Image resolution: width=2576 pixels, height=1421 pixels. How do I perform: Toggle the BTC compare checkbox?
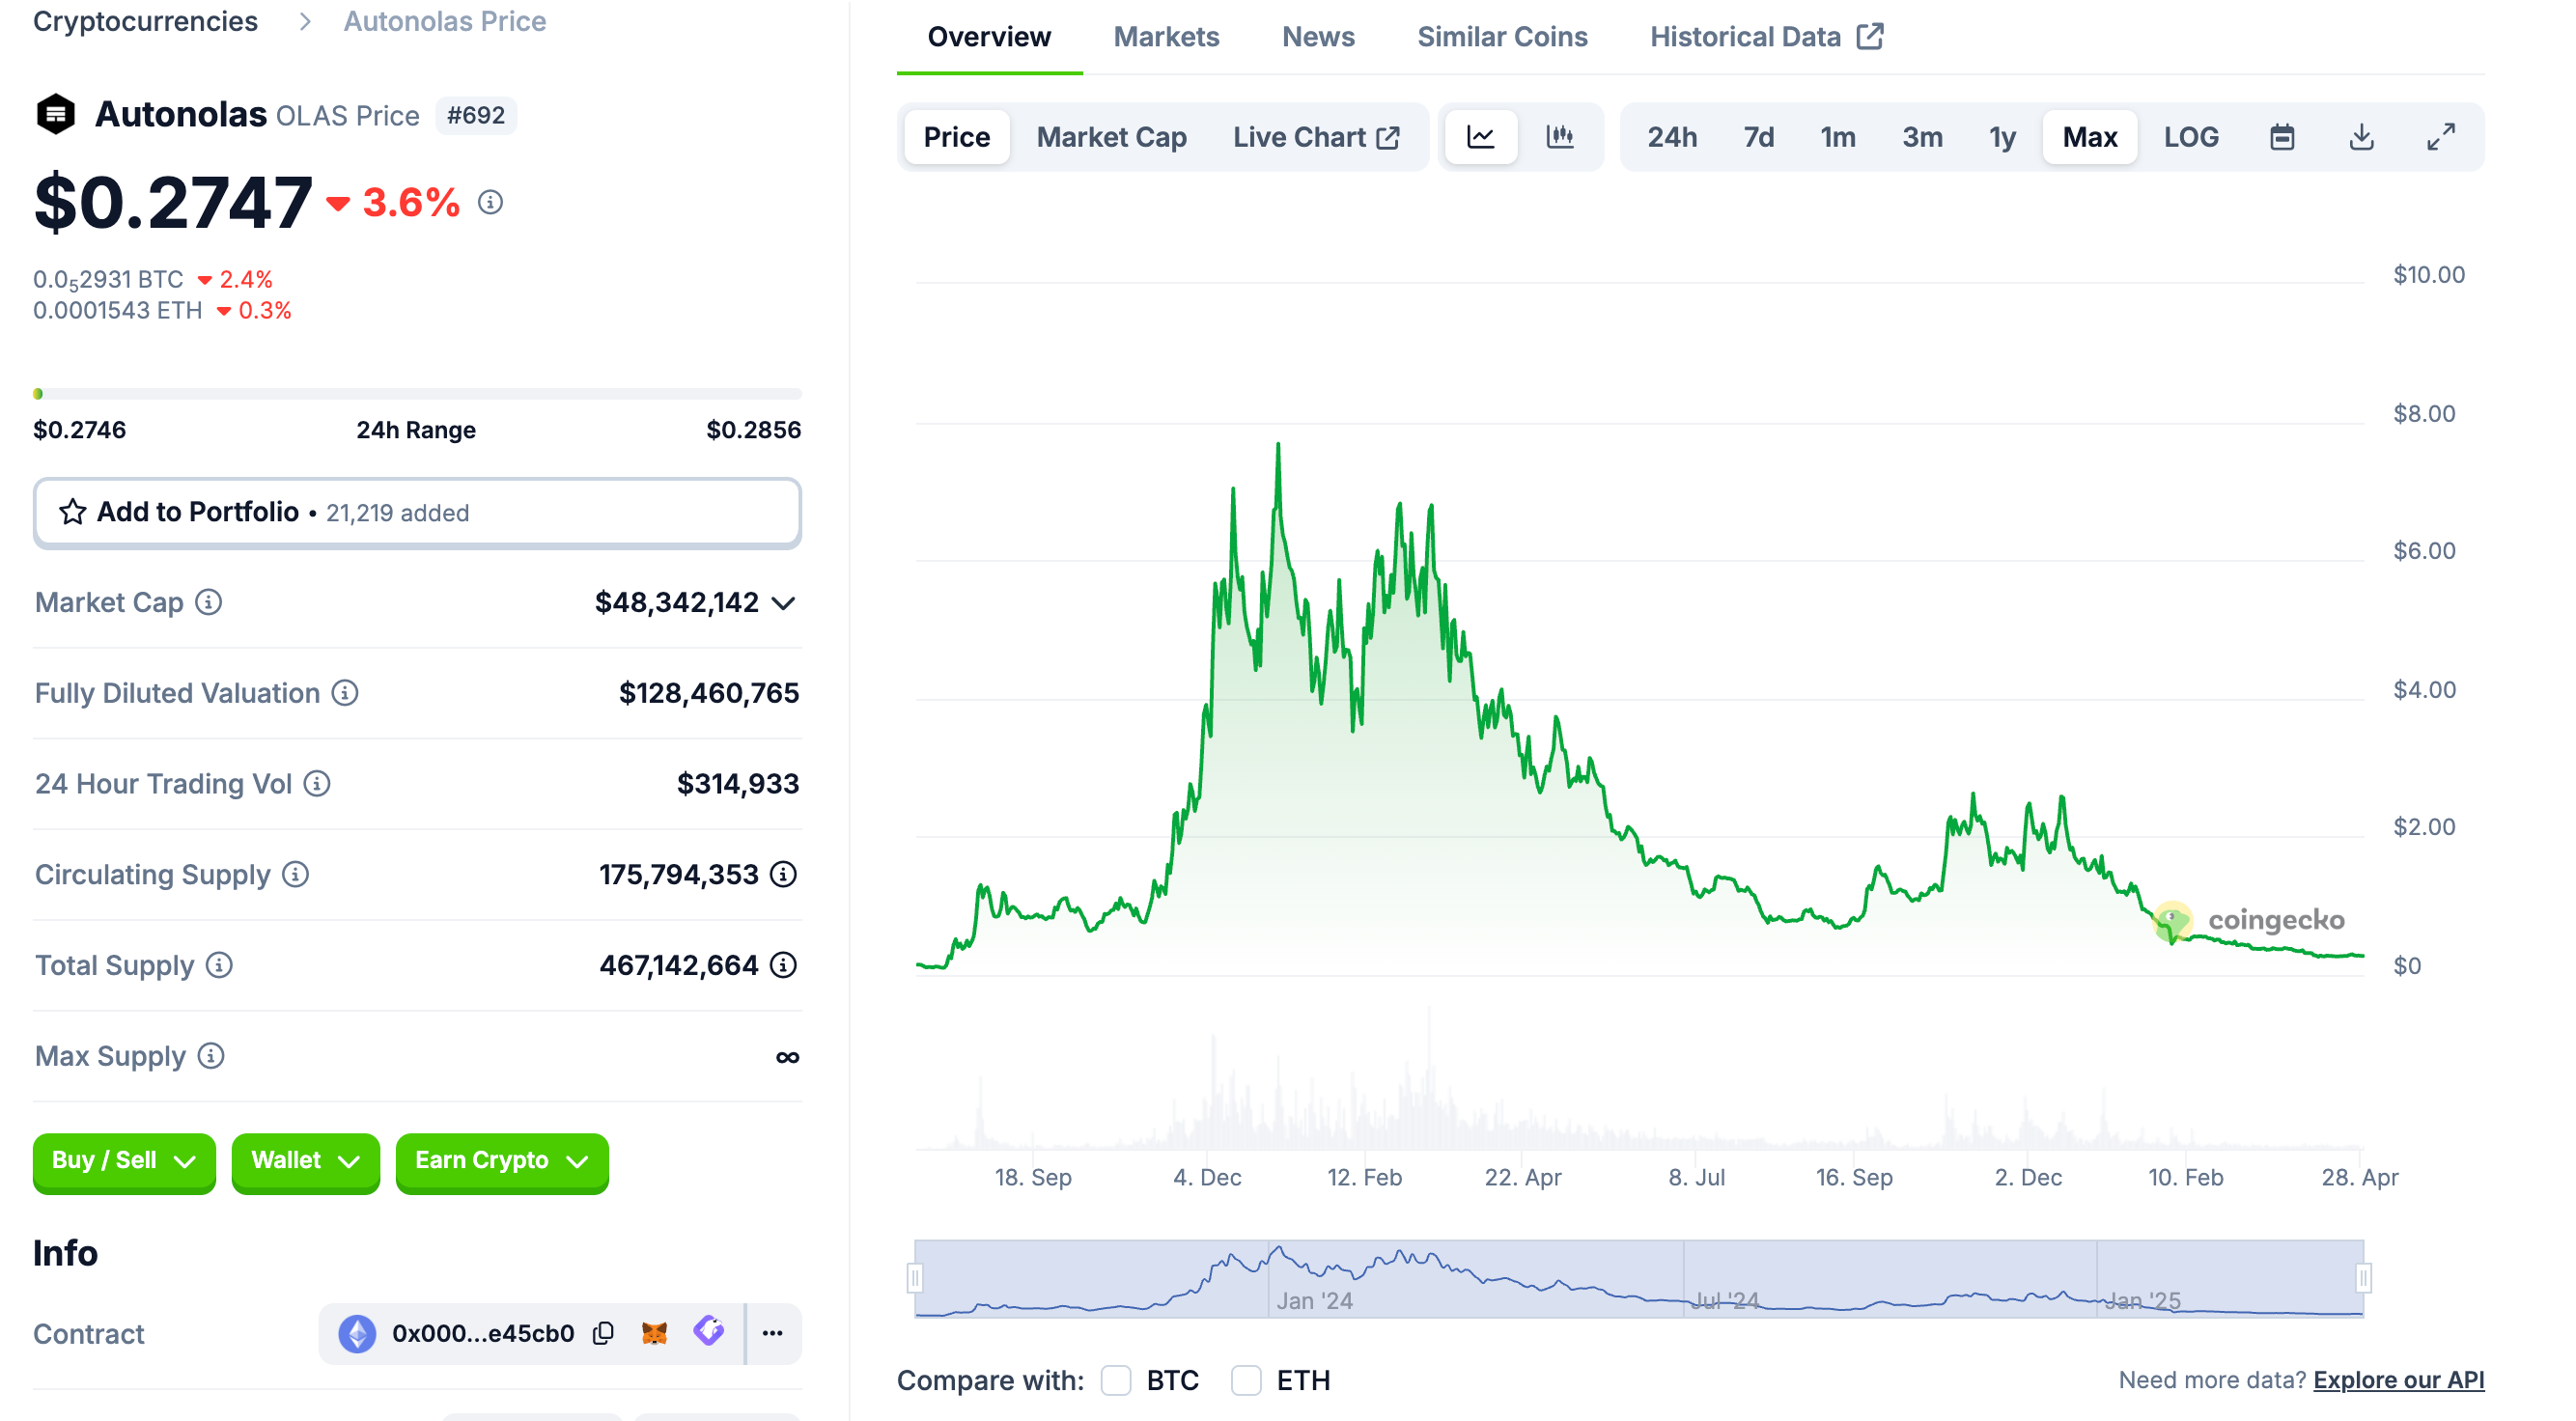click(x=1116, y=1381)
